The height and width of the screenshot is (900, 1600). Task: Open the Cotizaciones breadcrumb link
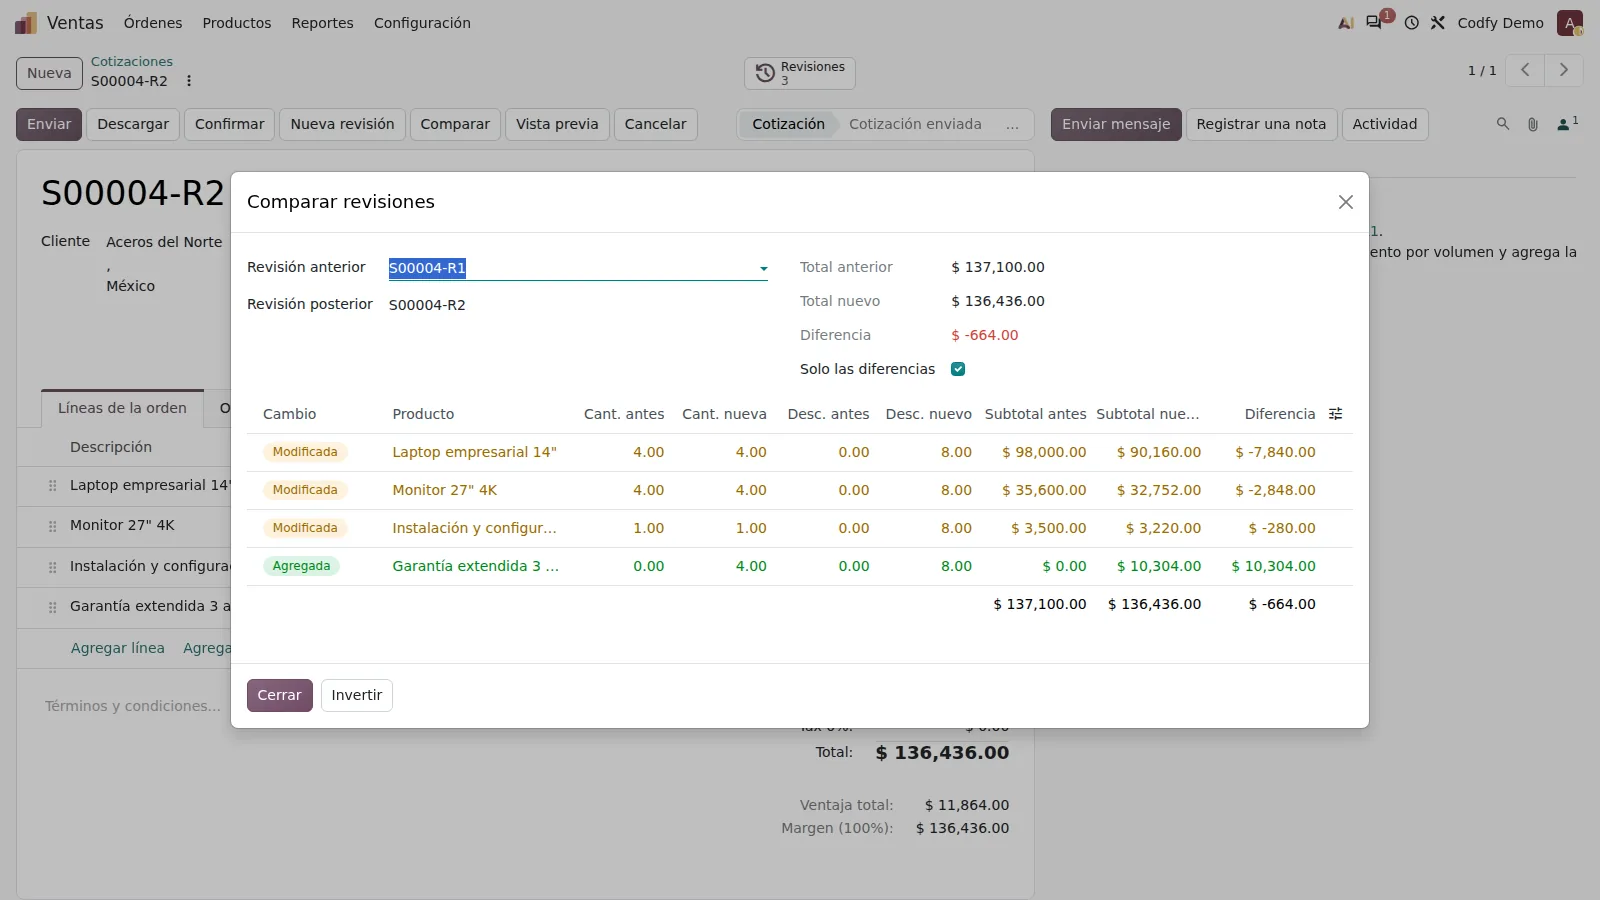(x=132, y=62)
